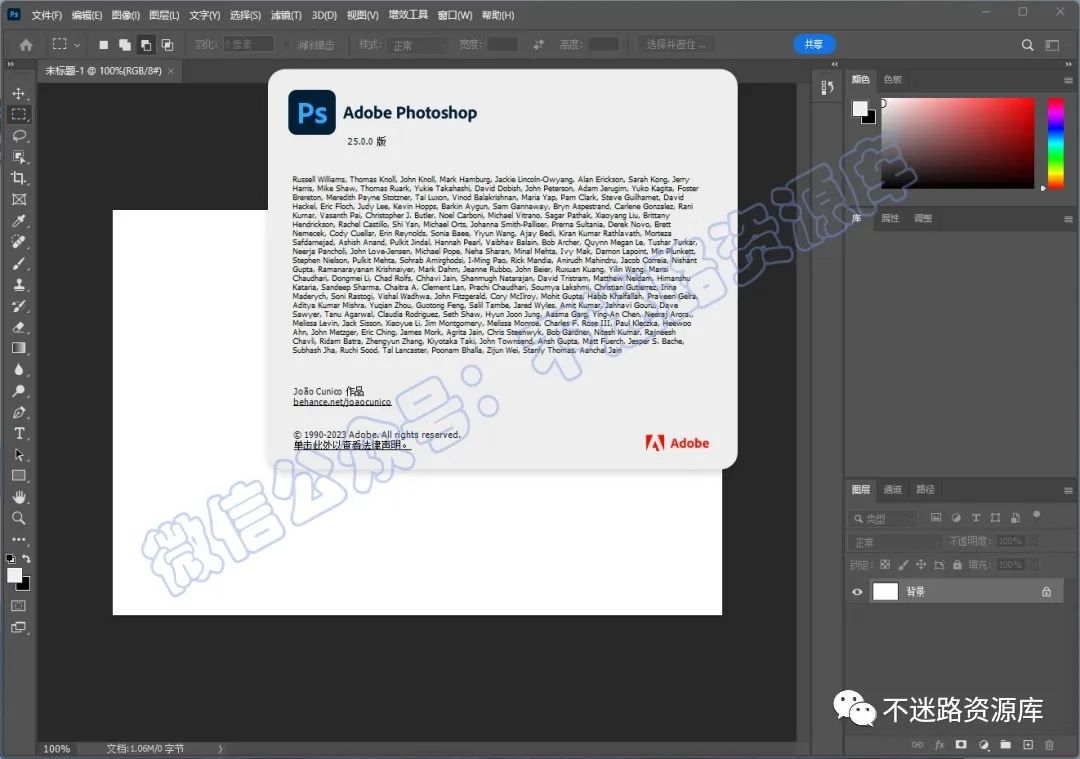Select the Move tool

point(19,93)
